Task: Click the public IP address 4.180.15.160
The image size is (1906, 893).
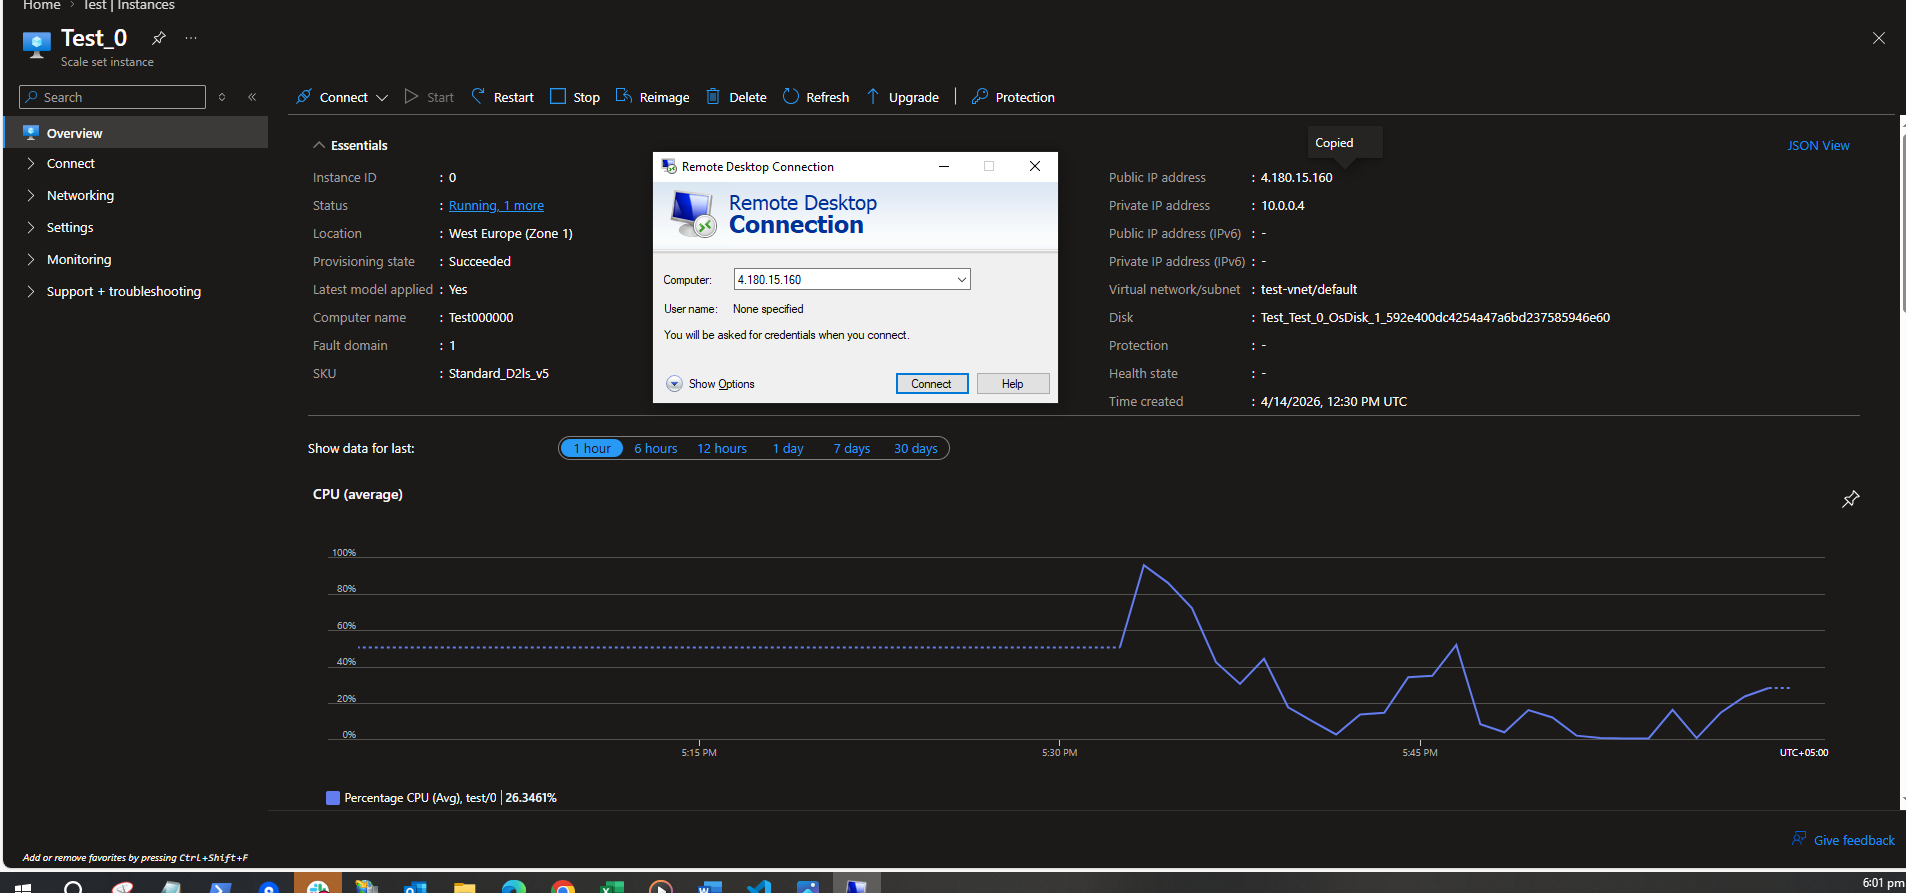Action: click(1296, 178)
